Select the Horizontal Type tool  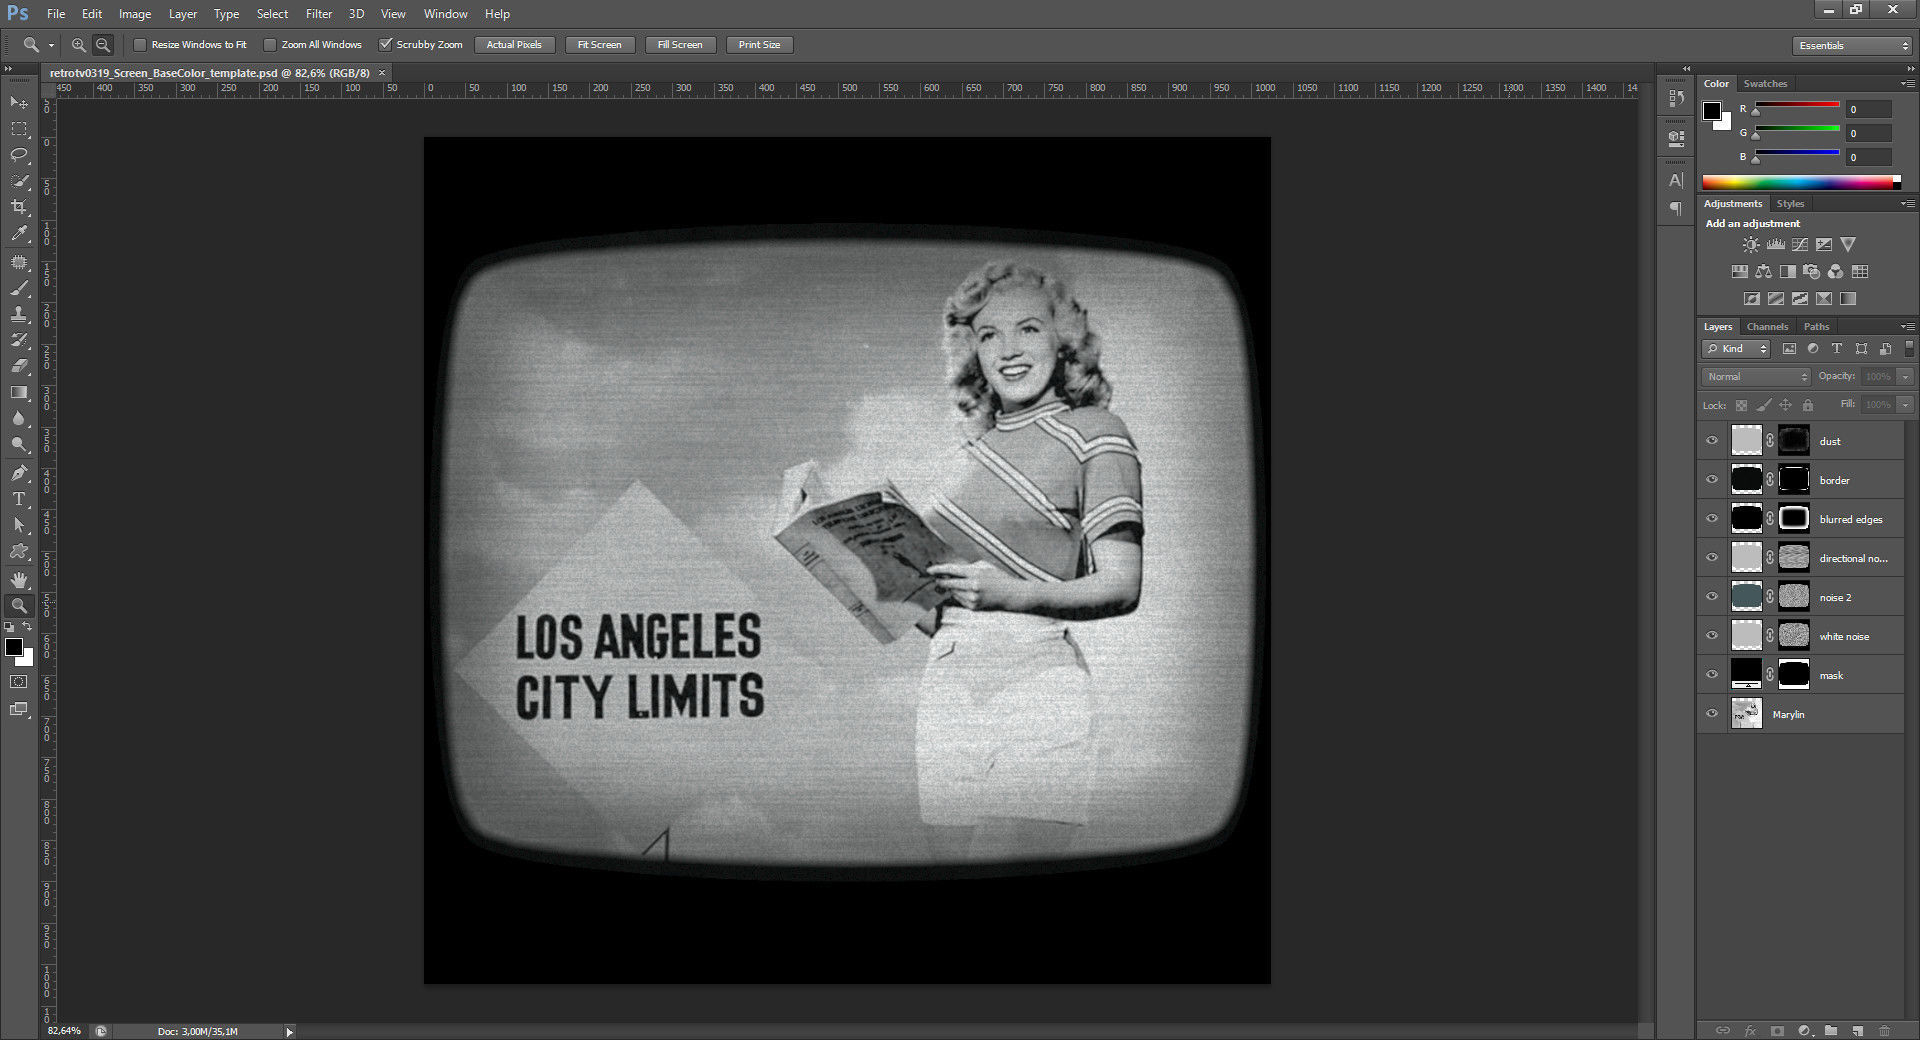coord(19,499)
